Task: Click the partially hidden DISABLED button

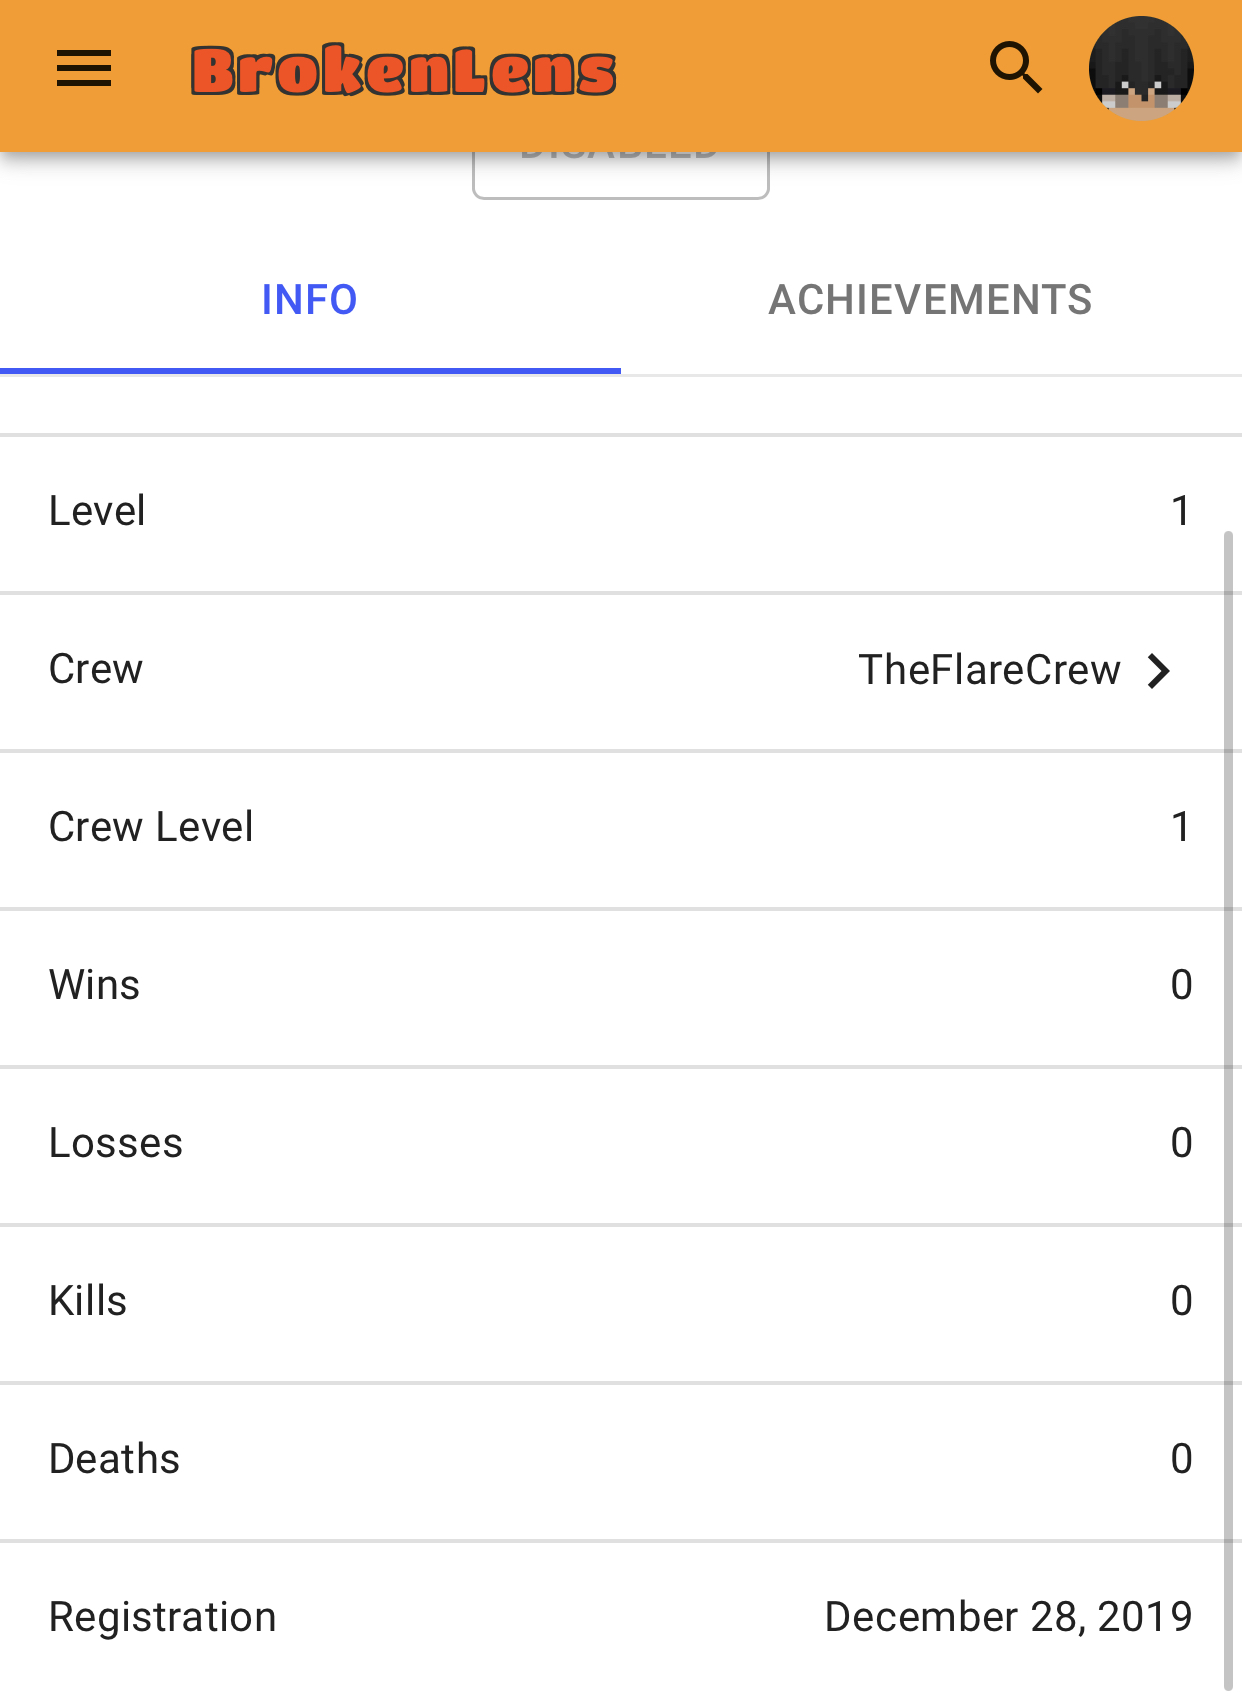Action: (621, 174)
